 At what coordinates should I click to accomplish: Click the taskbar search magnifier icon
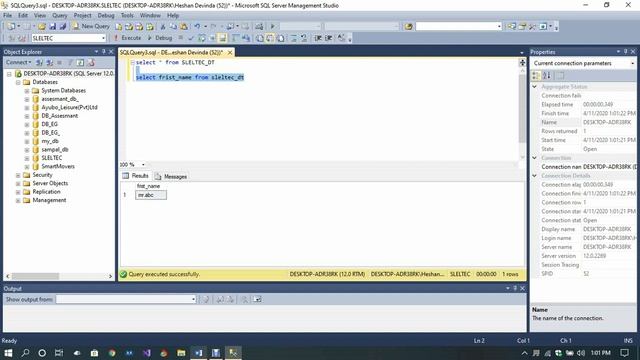click(x=25, y=353)
